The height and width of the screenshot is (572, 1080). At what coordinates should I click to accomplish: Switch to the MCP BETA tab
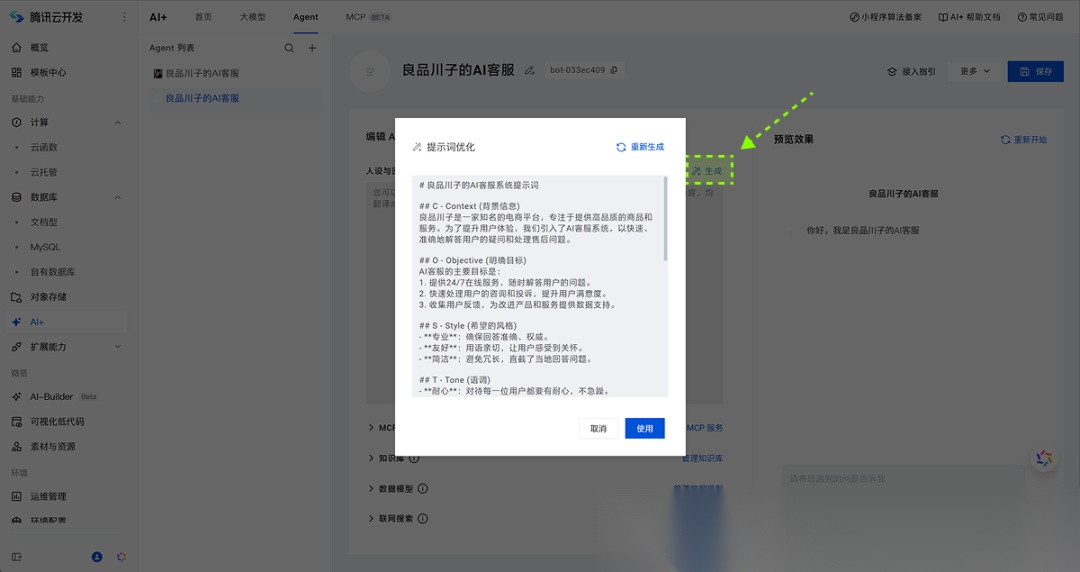tap(368, 17)
